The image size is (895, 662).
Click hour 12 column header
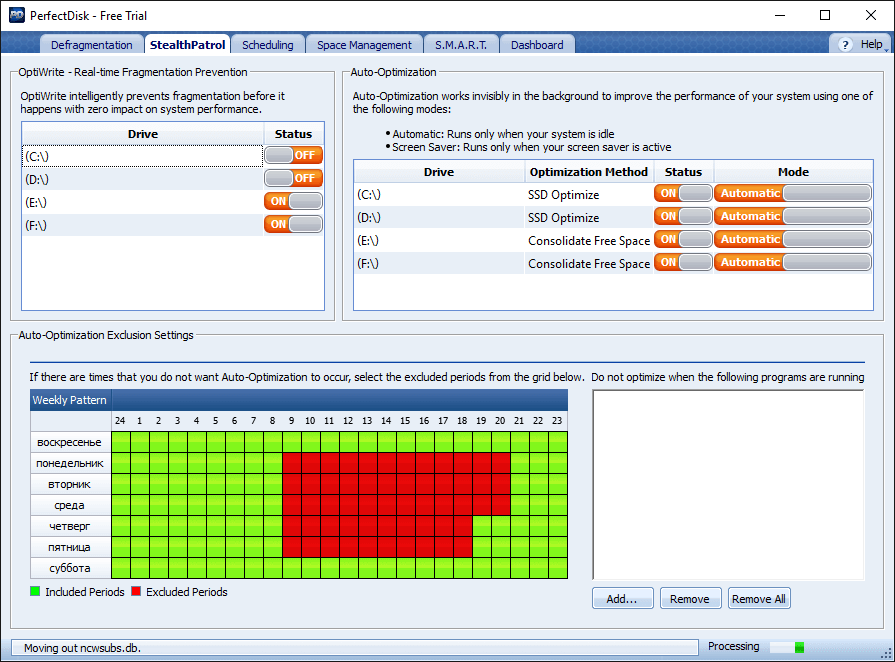coord(348,421)
